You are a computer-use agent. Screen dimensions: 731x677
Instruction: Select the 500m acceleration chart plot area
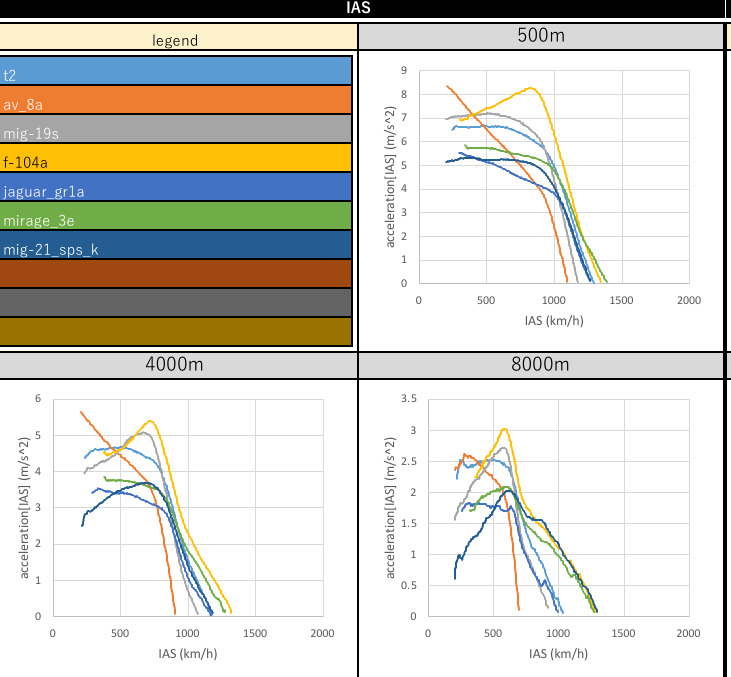[x=553, y=176]
